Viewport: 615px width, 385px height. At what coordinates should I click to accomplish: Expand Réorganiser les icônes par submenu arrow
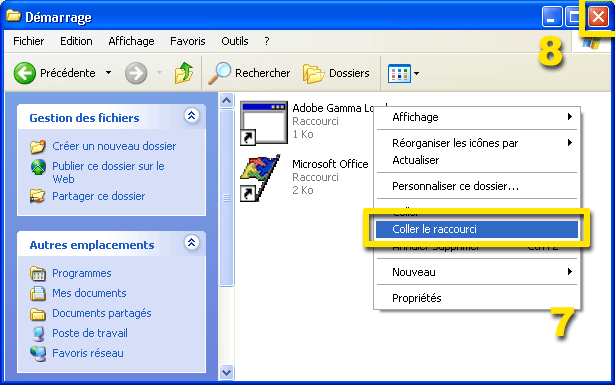click(x=570, y=142)
